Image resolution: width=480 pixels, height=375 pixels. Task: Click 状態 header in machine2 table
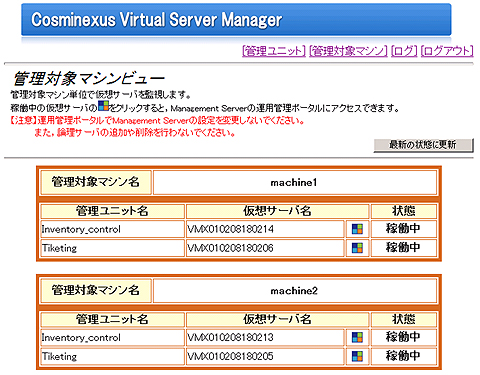[x=404, y=319]
